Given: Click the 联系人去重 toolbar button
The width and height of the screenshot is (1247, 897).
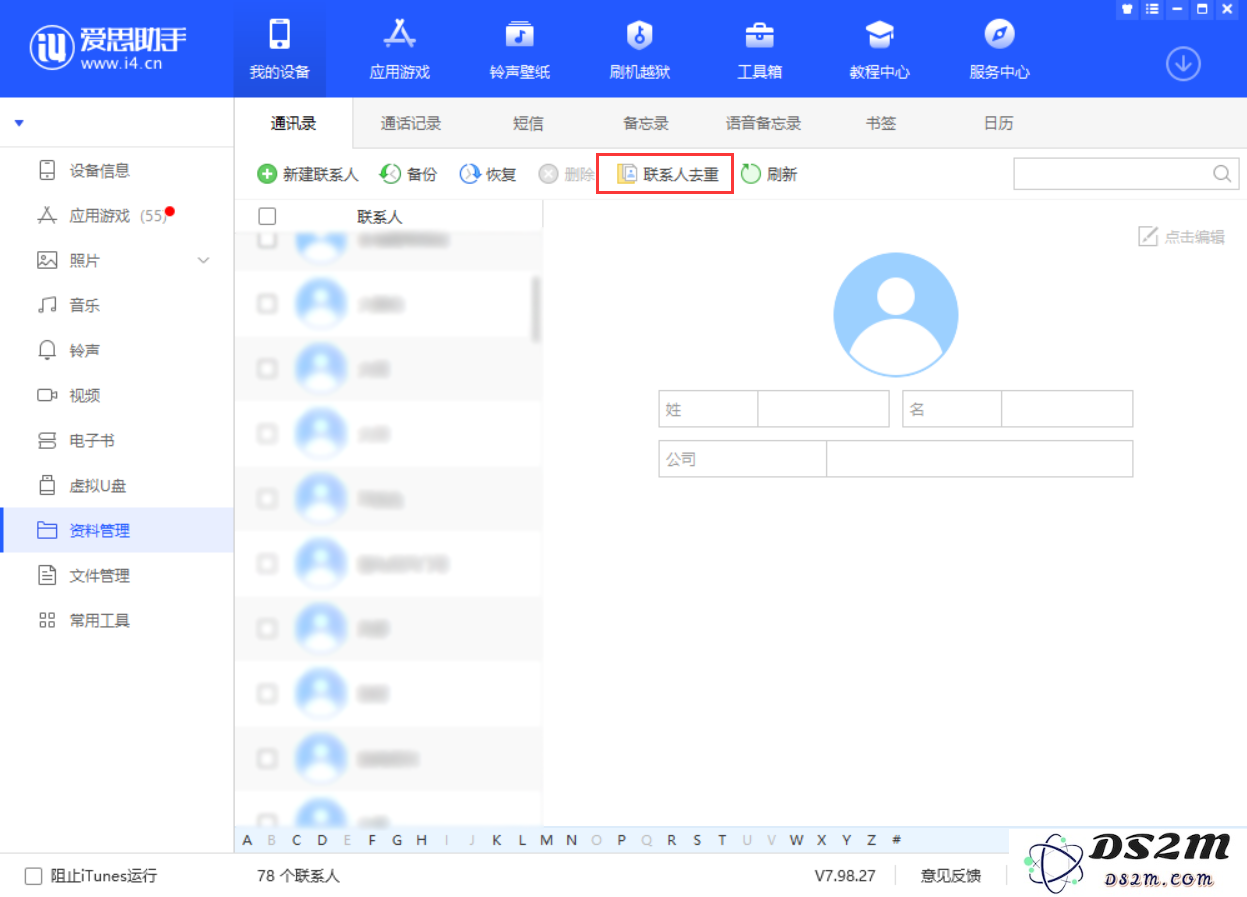Looking at the screenshot, I should click(667, 174).
